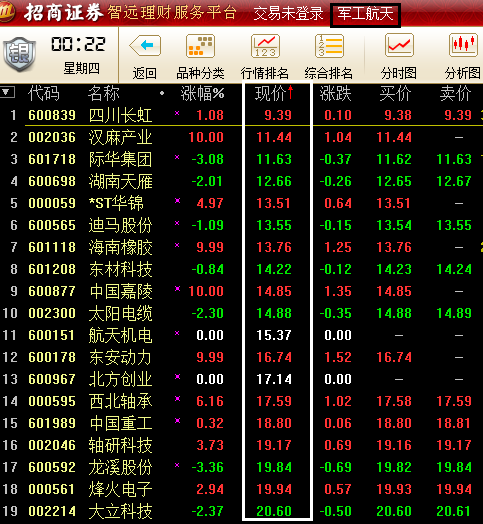Image resolution: width=483 pixels, height=524 pixels.
Task: Open 品种分类 category icon
Action: click(200, 45)
